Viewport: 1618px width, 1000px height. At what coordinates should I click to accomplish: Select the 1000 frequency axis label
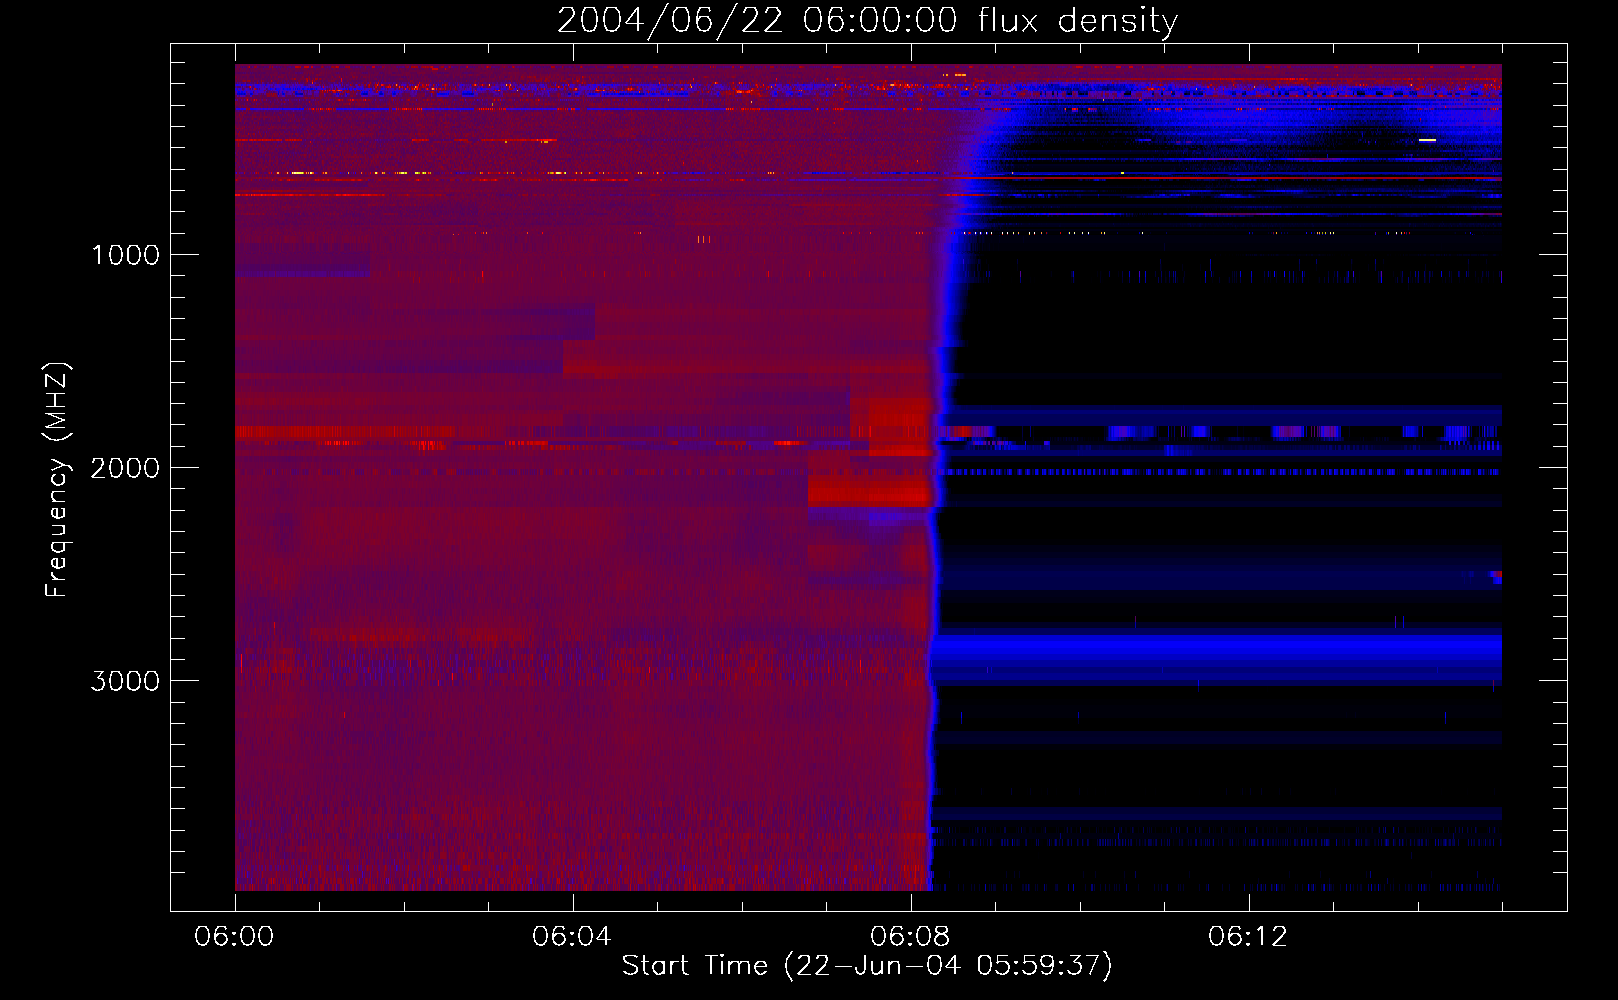pos(125,255)
